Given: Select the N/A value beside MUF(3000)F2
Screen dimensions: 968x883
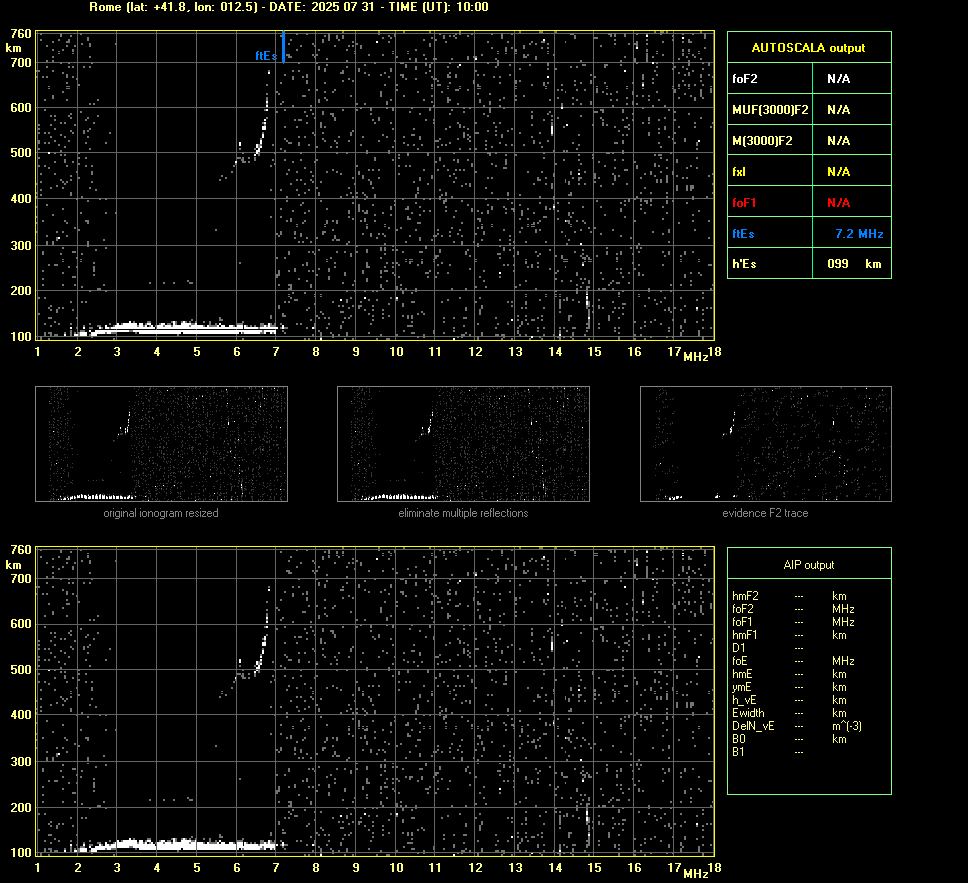Looking at the screenshot, I should click(838, 110).
